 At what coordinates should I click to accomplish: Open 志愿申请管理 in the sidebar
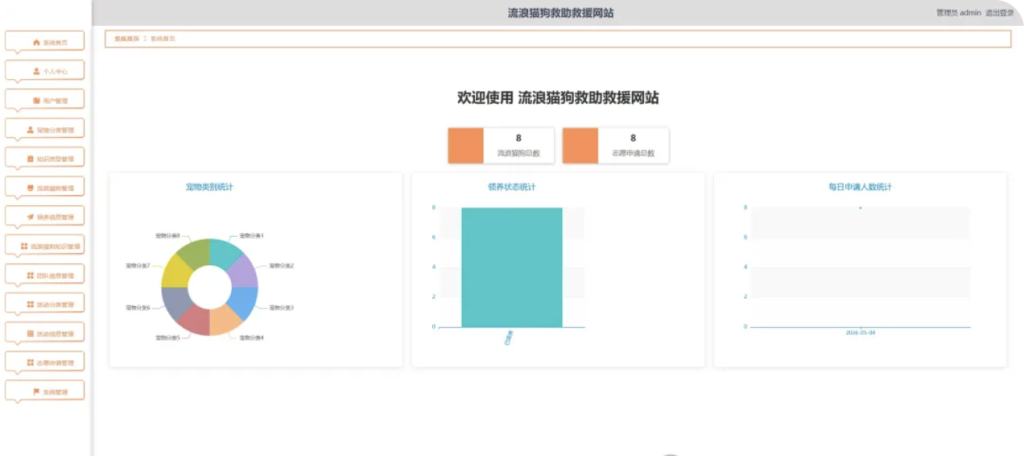click(45, 363)
